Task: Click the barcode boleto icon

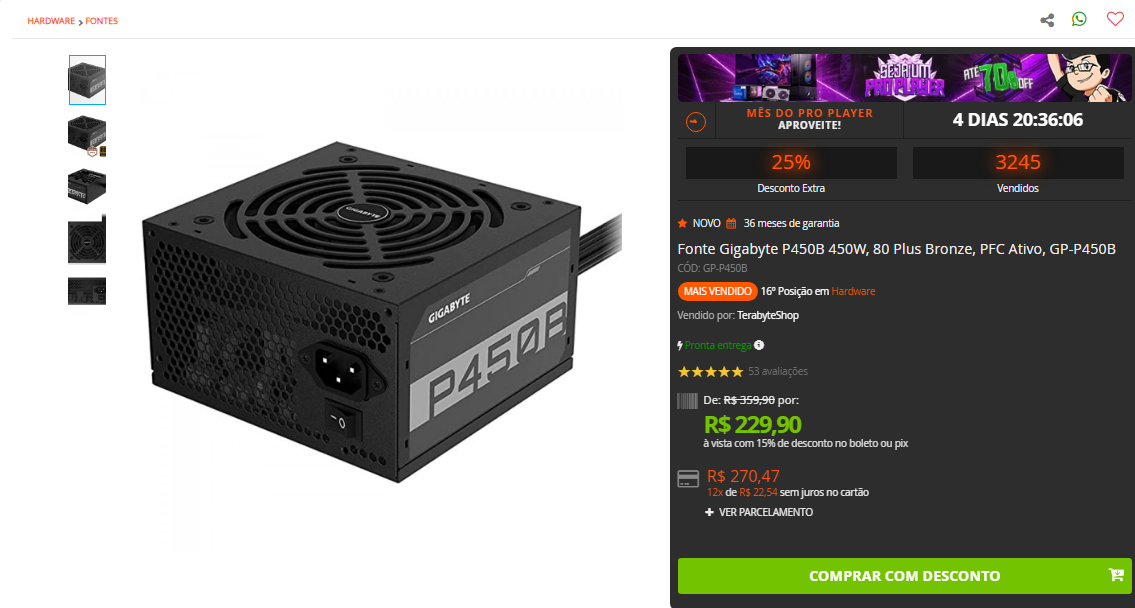Action: pyautogui.click(x=687, y=400)
